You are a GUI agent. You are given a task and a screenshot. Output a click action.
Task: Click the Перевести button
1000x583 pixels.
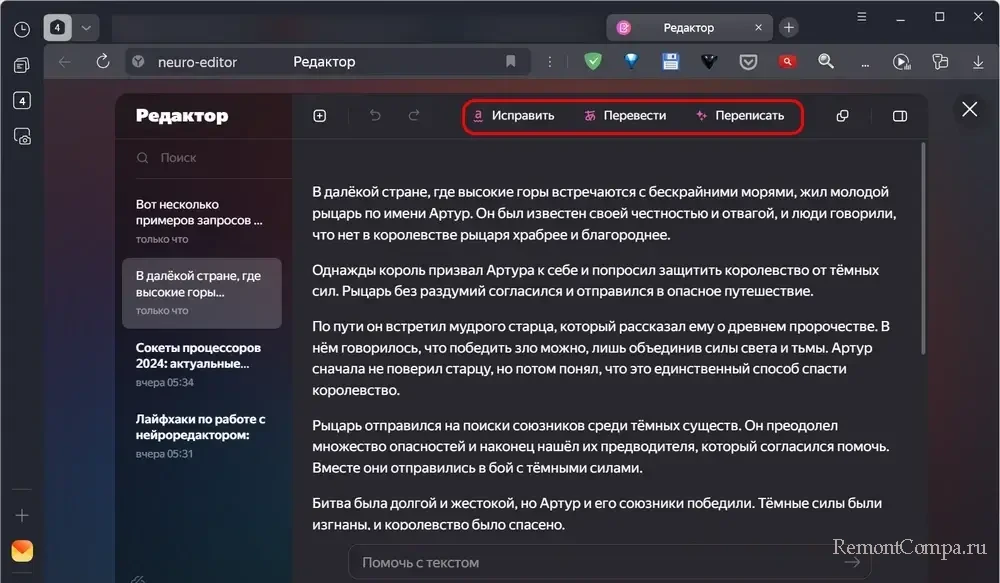625,116
